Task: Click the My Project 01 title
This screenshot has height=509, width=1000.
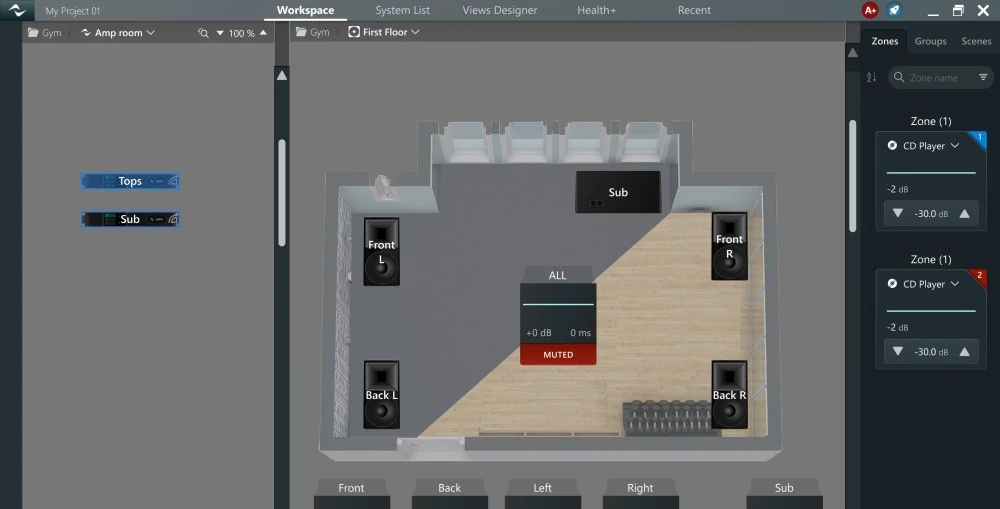Action: (x=73, y=11)
